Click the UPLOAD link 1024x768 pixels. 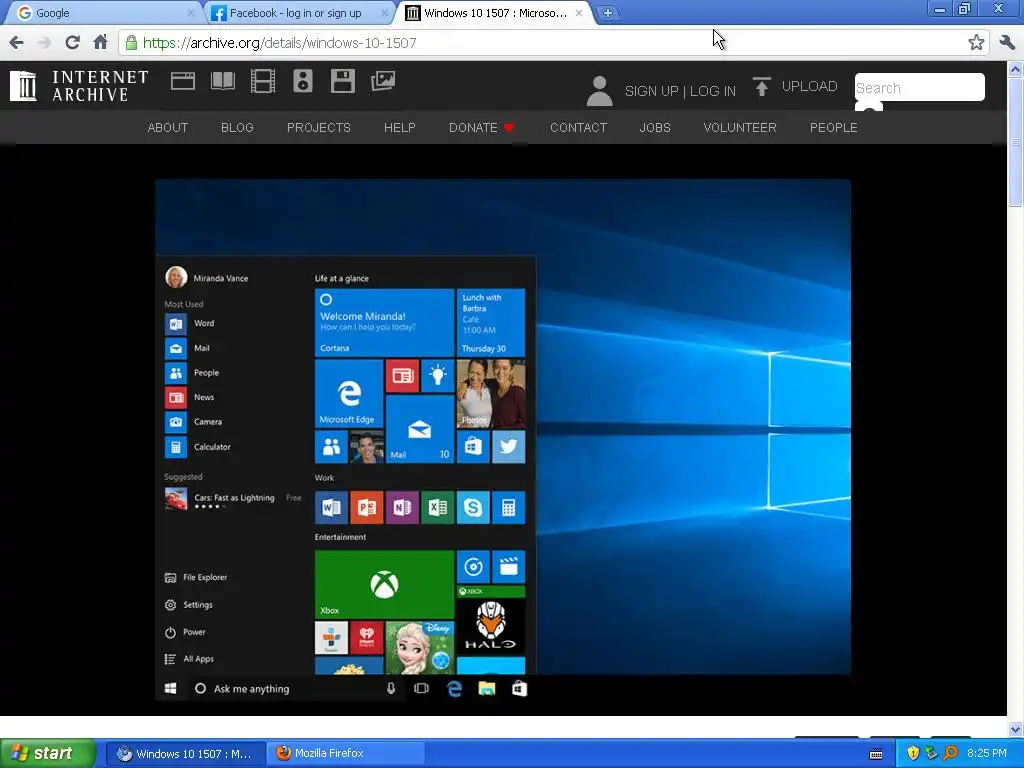click(809, 87)
